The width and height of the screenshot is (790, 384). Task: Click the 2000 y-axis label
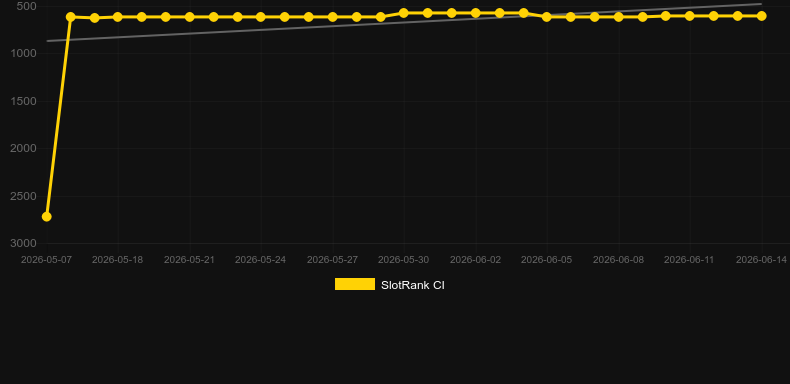pyautogui.click(x=23, y=148)
